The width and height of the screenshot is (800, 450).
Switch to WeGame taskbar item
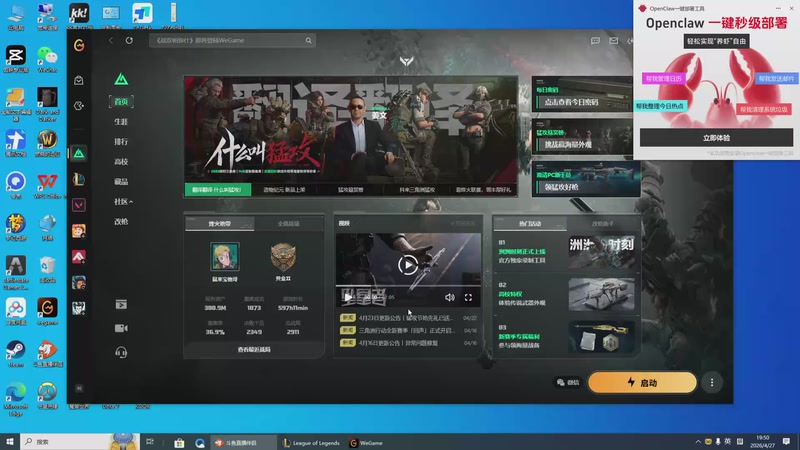[x=366, y=443]
